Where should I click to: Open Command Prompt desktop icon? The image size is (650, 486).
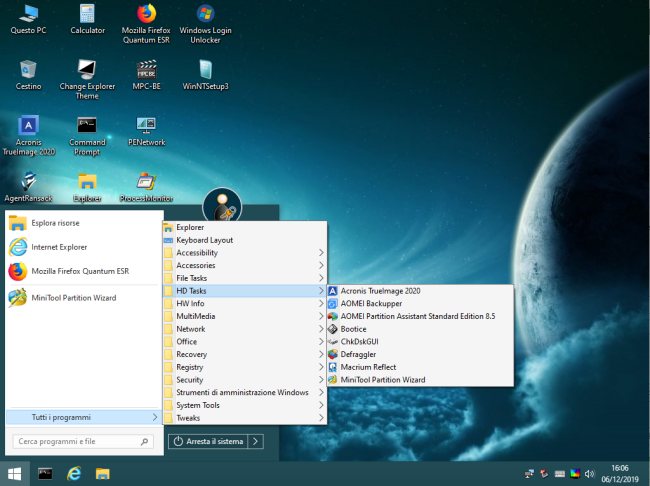pyautogui.click(x=87, y=136)
